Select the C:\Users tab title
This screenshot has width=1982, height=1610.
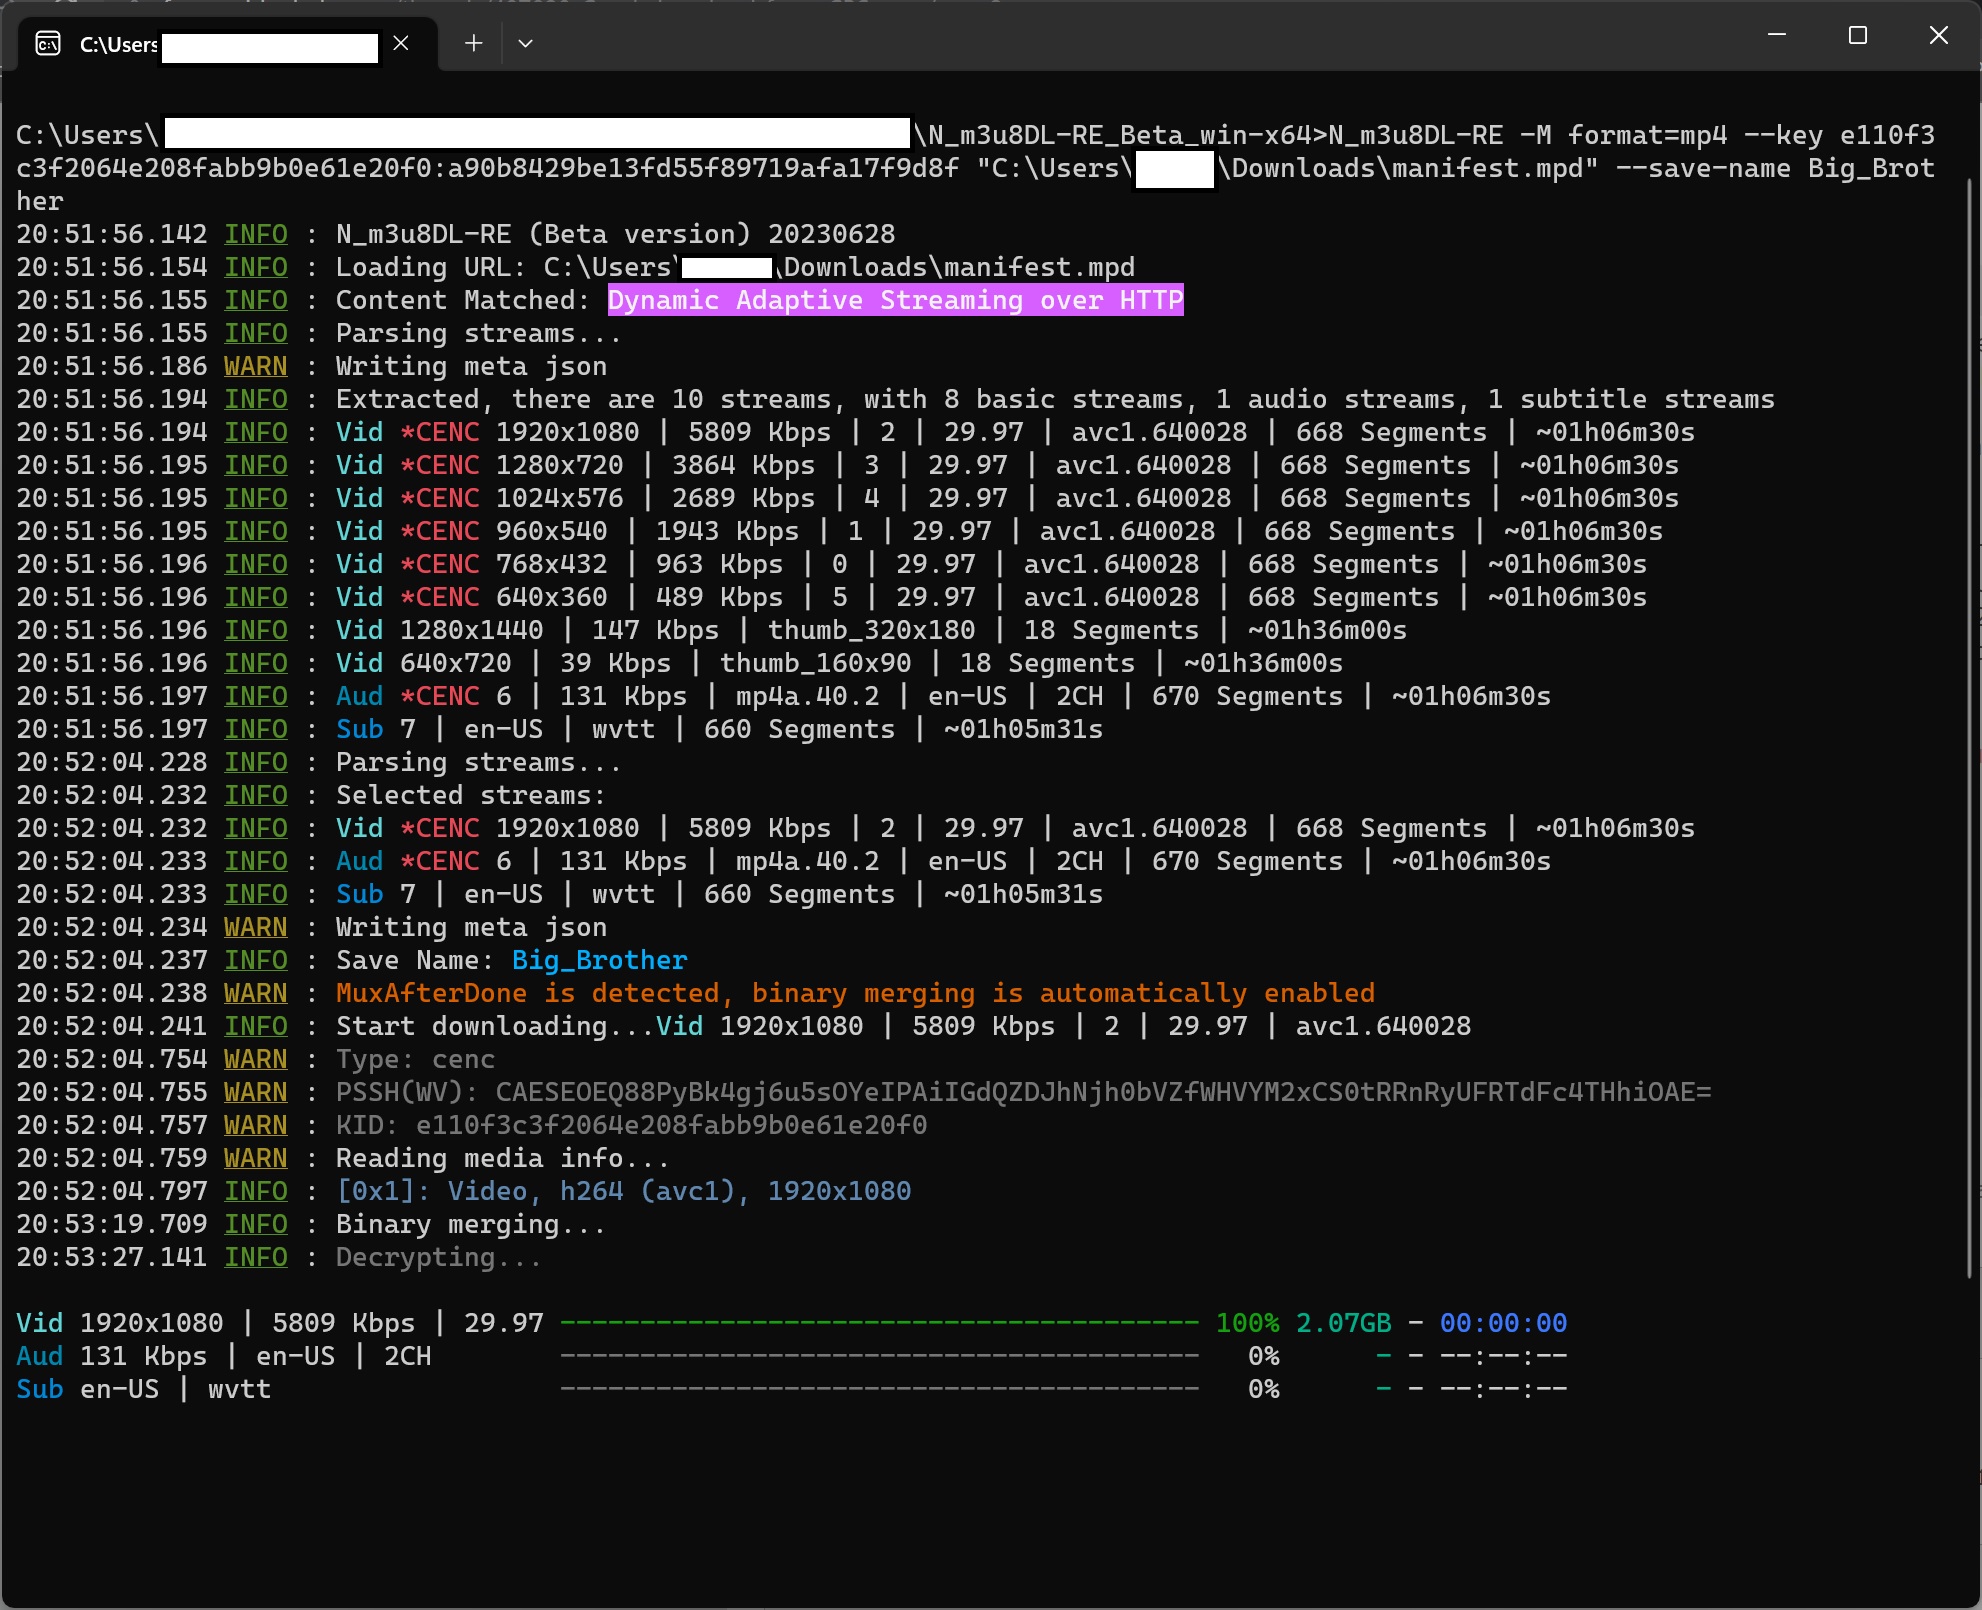118,44
